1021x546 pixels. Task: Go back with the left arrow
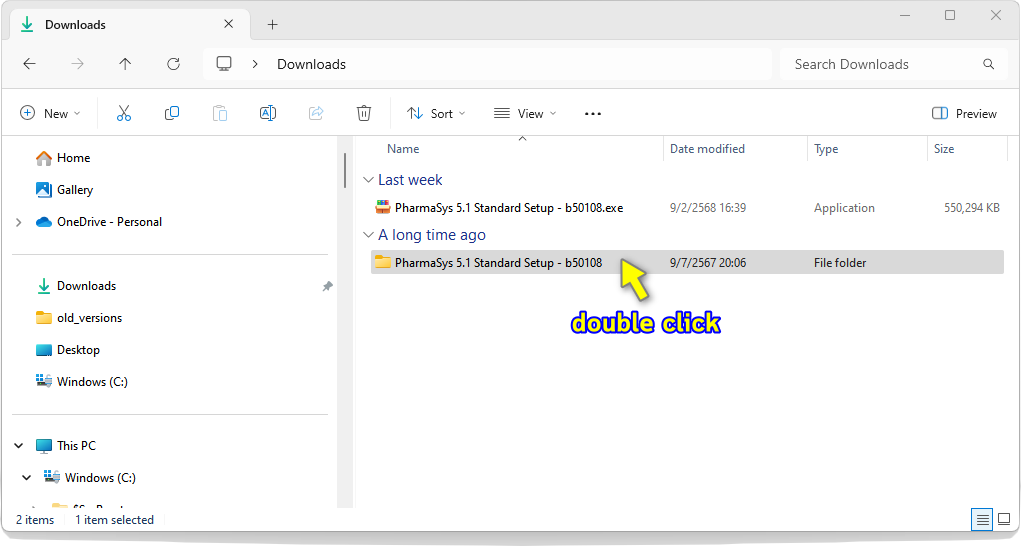[x=29, y=64]
